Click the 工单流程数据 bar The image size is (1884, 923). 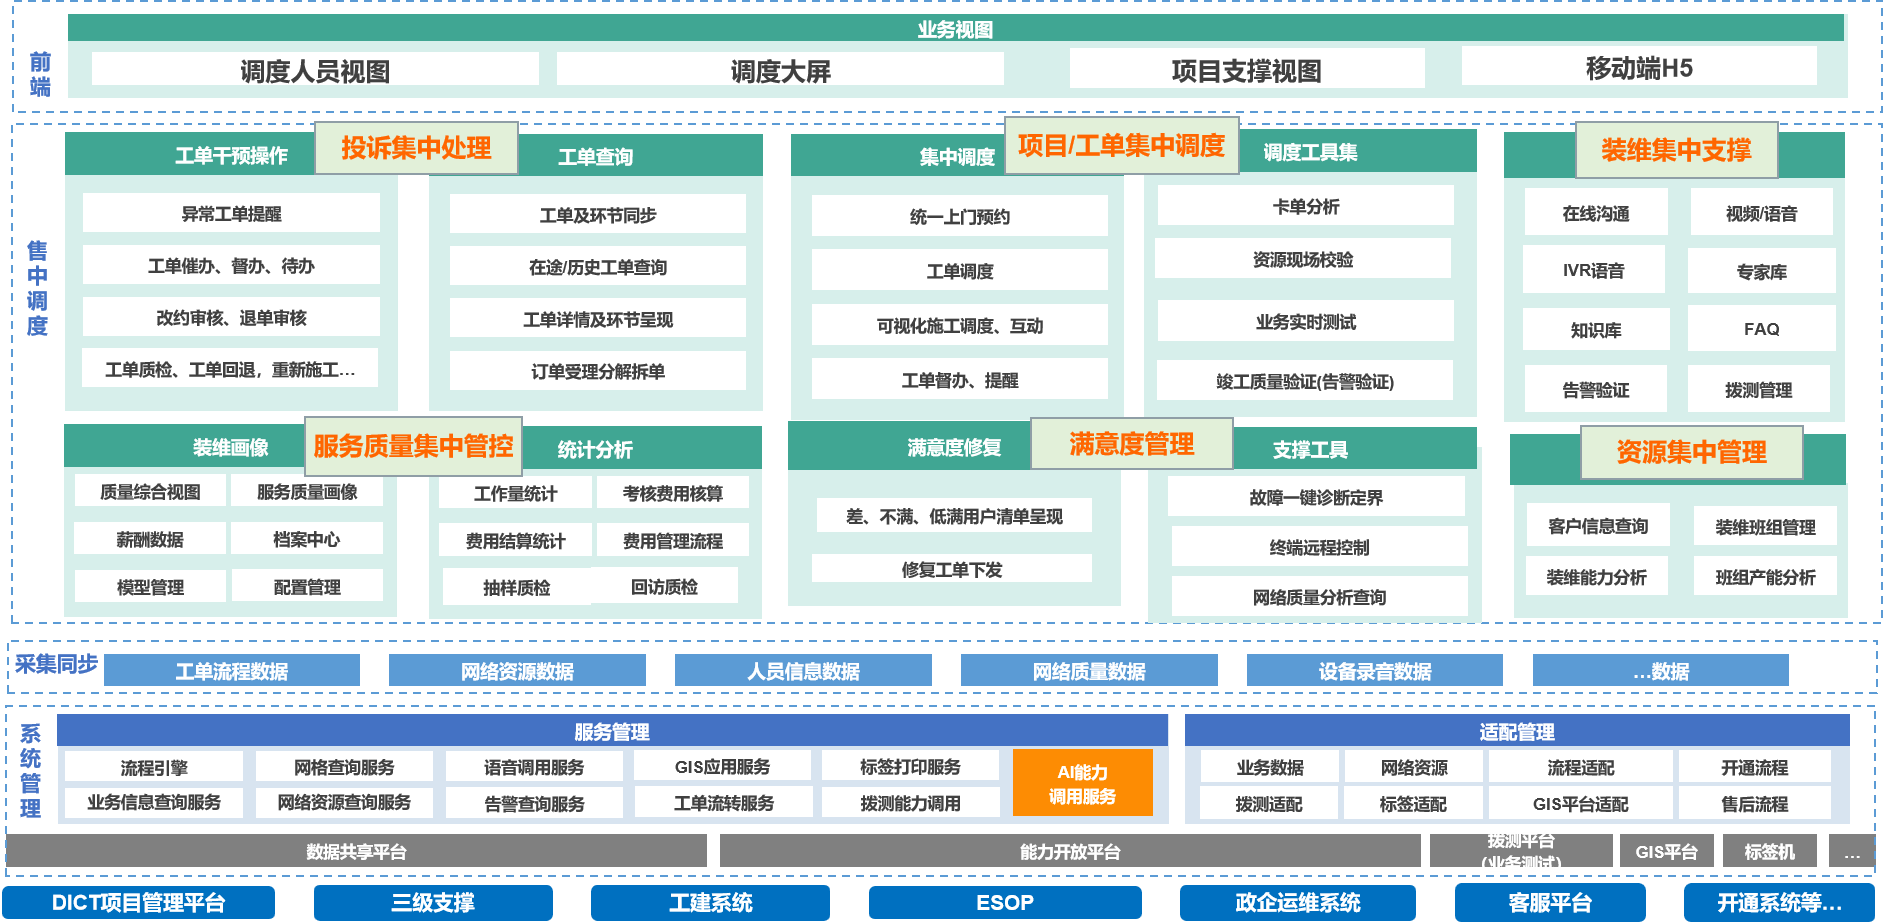[232, 671]
